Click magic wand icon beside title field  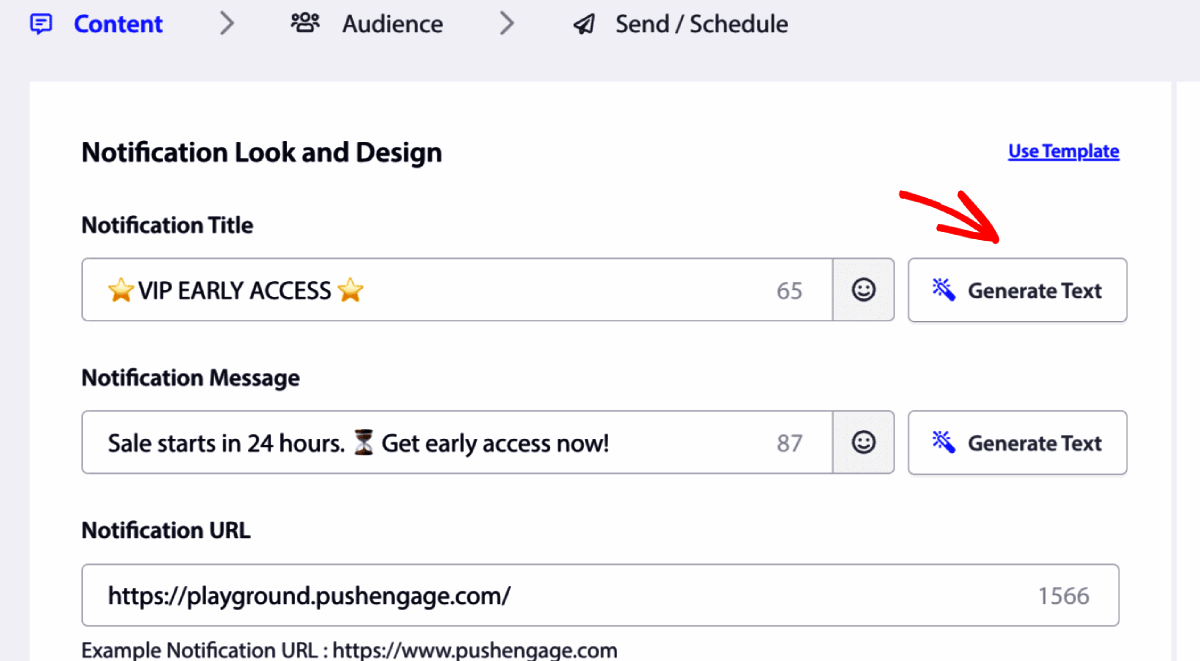click(944, 290)
